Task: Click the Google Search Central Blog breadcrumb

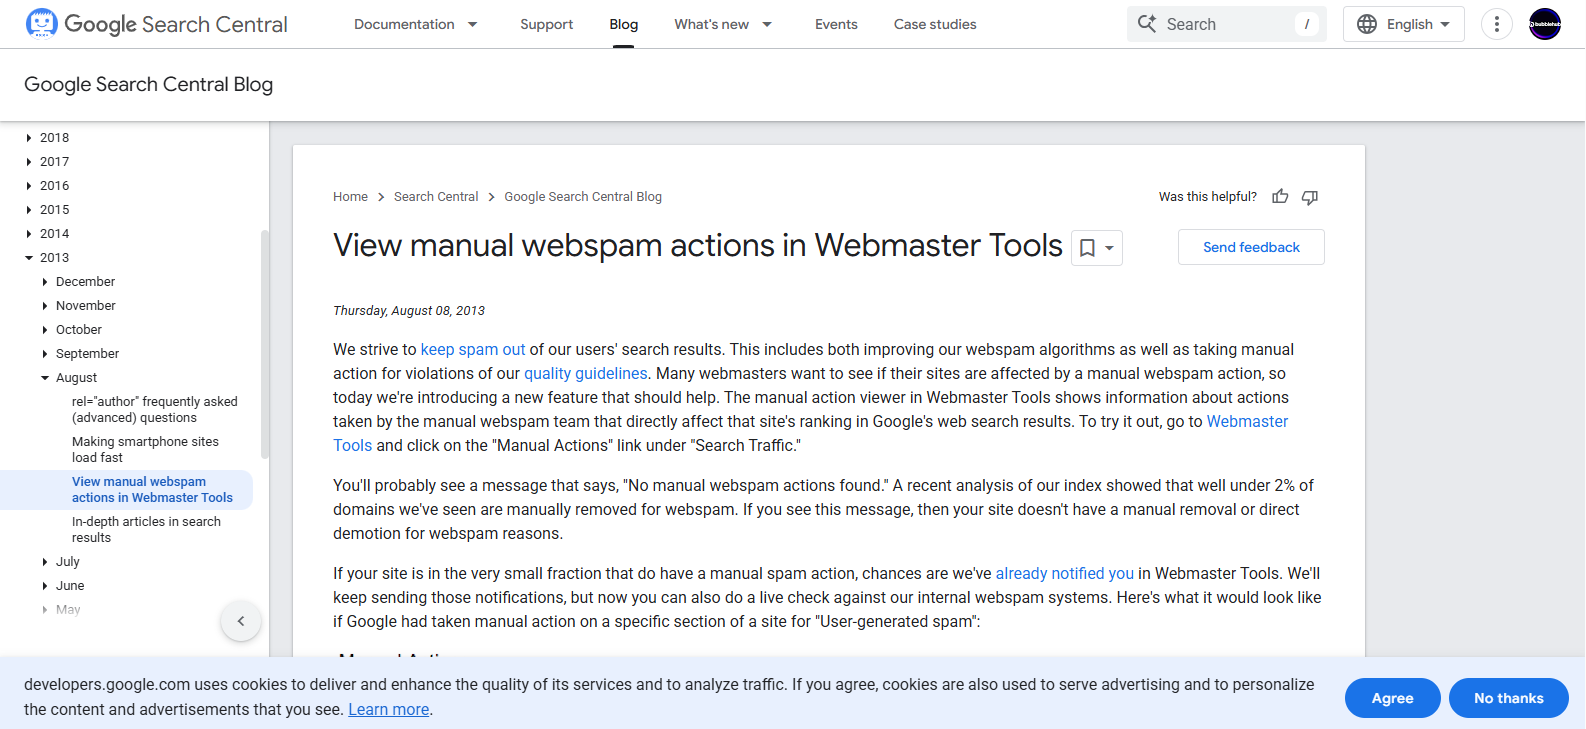Action: 583,197
